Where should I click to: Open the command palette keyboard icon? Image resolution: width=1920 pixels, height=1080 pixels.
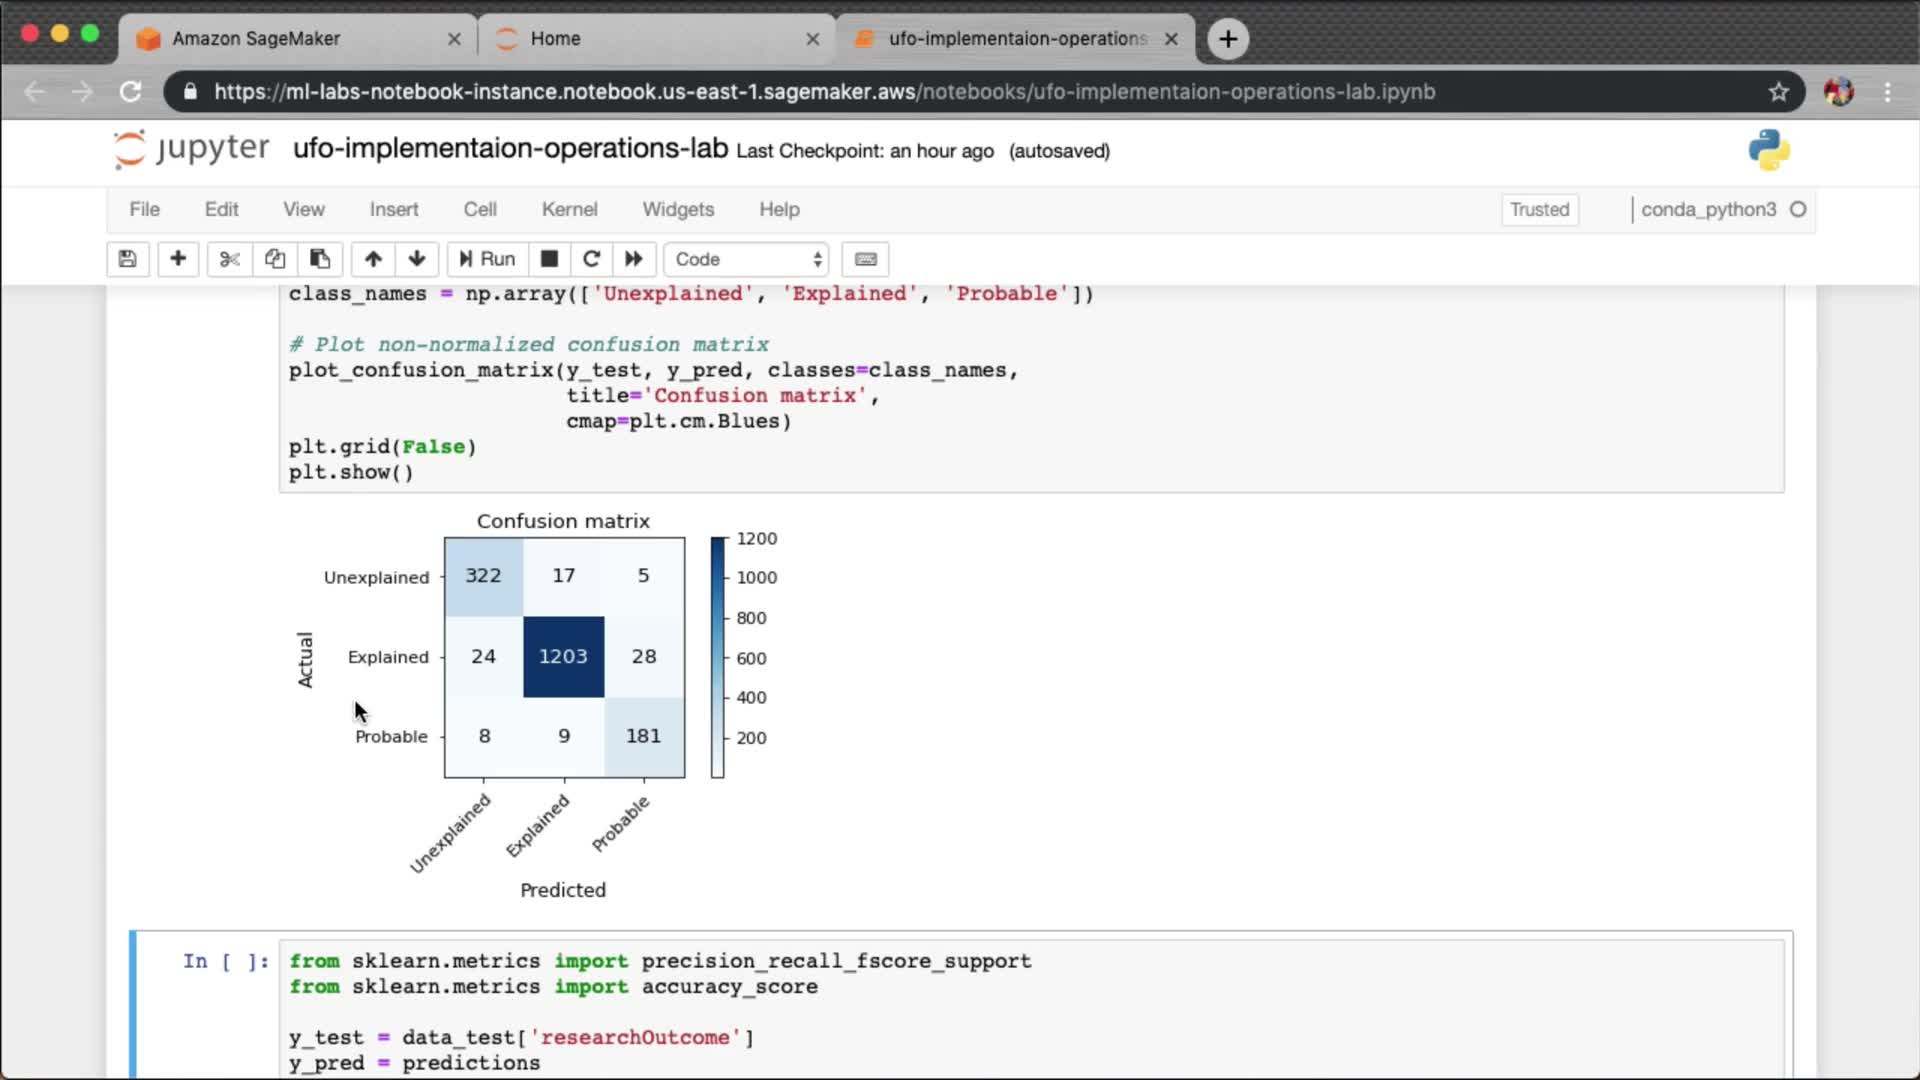point(866,259)
